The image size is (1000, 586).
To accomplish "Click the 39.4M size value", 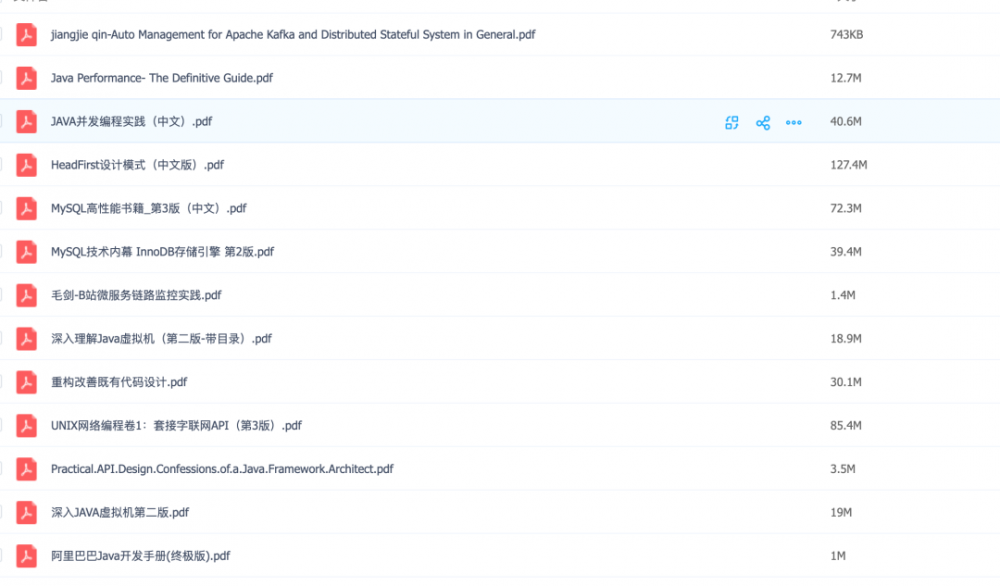I will tap(846, 251).
